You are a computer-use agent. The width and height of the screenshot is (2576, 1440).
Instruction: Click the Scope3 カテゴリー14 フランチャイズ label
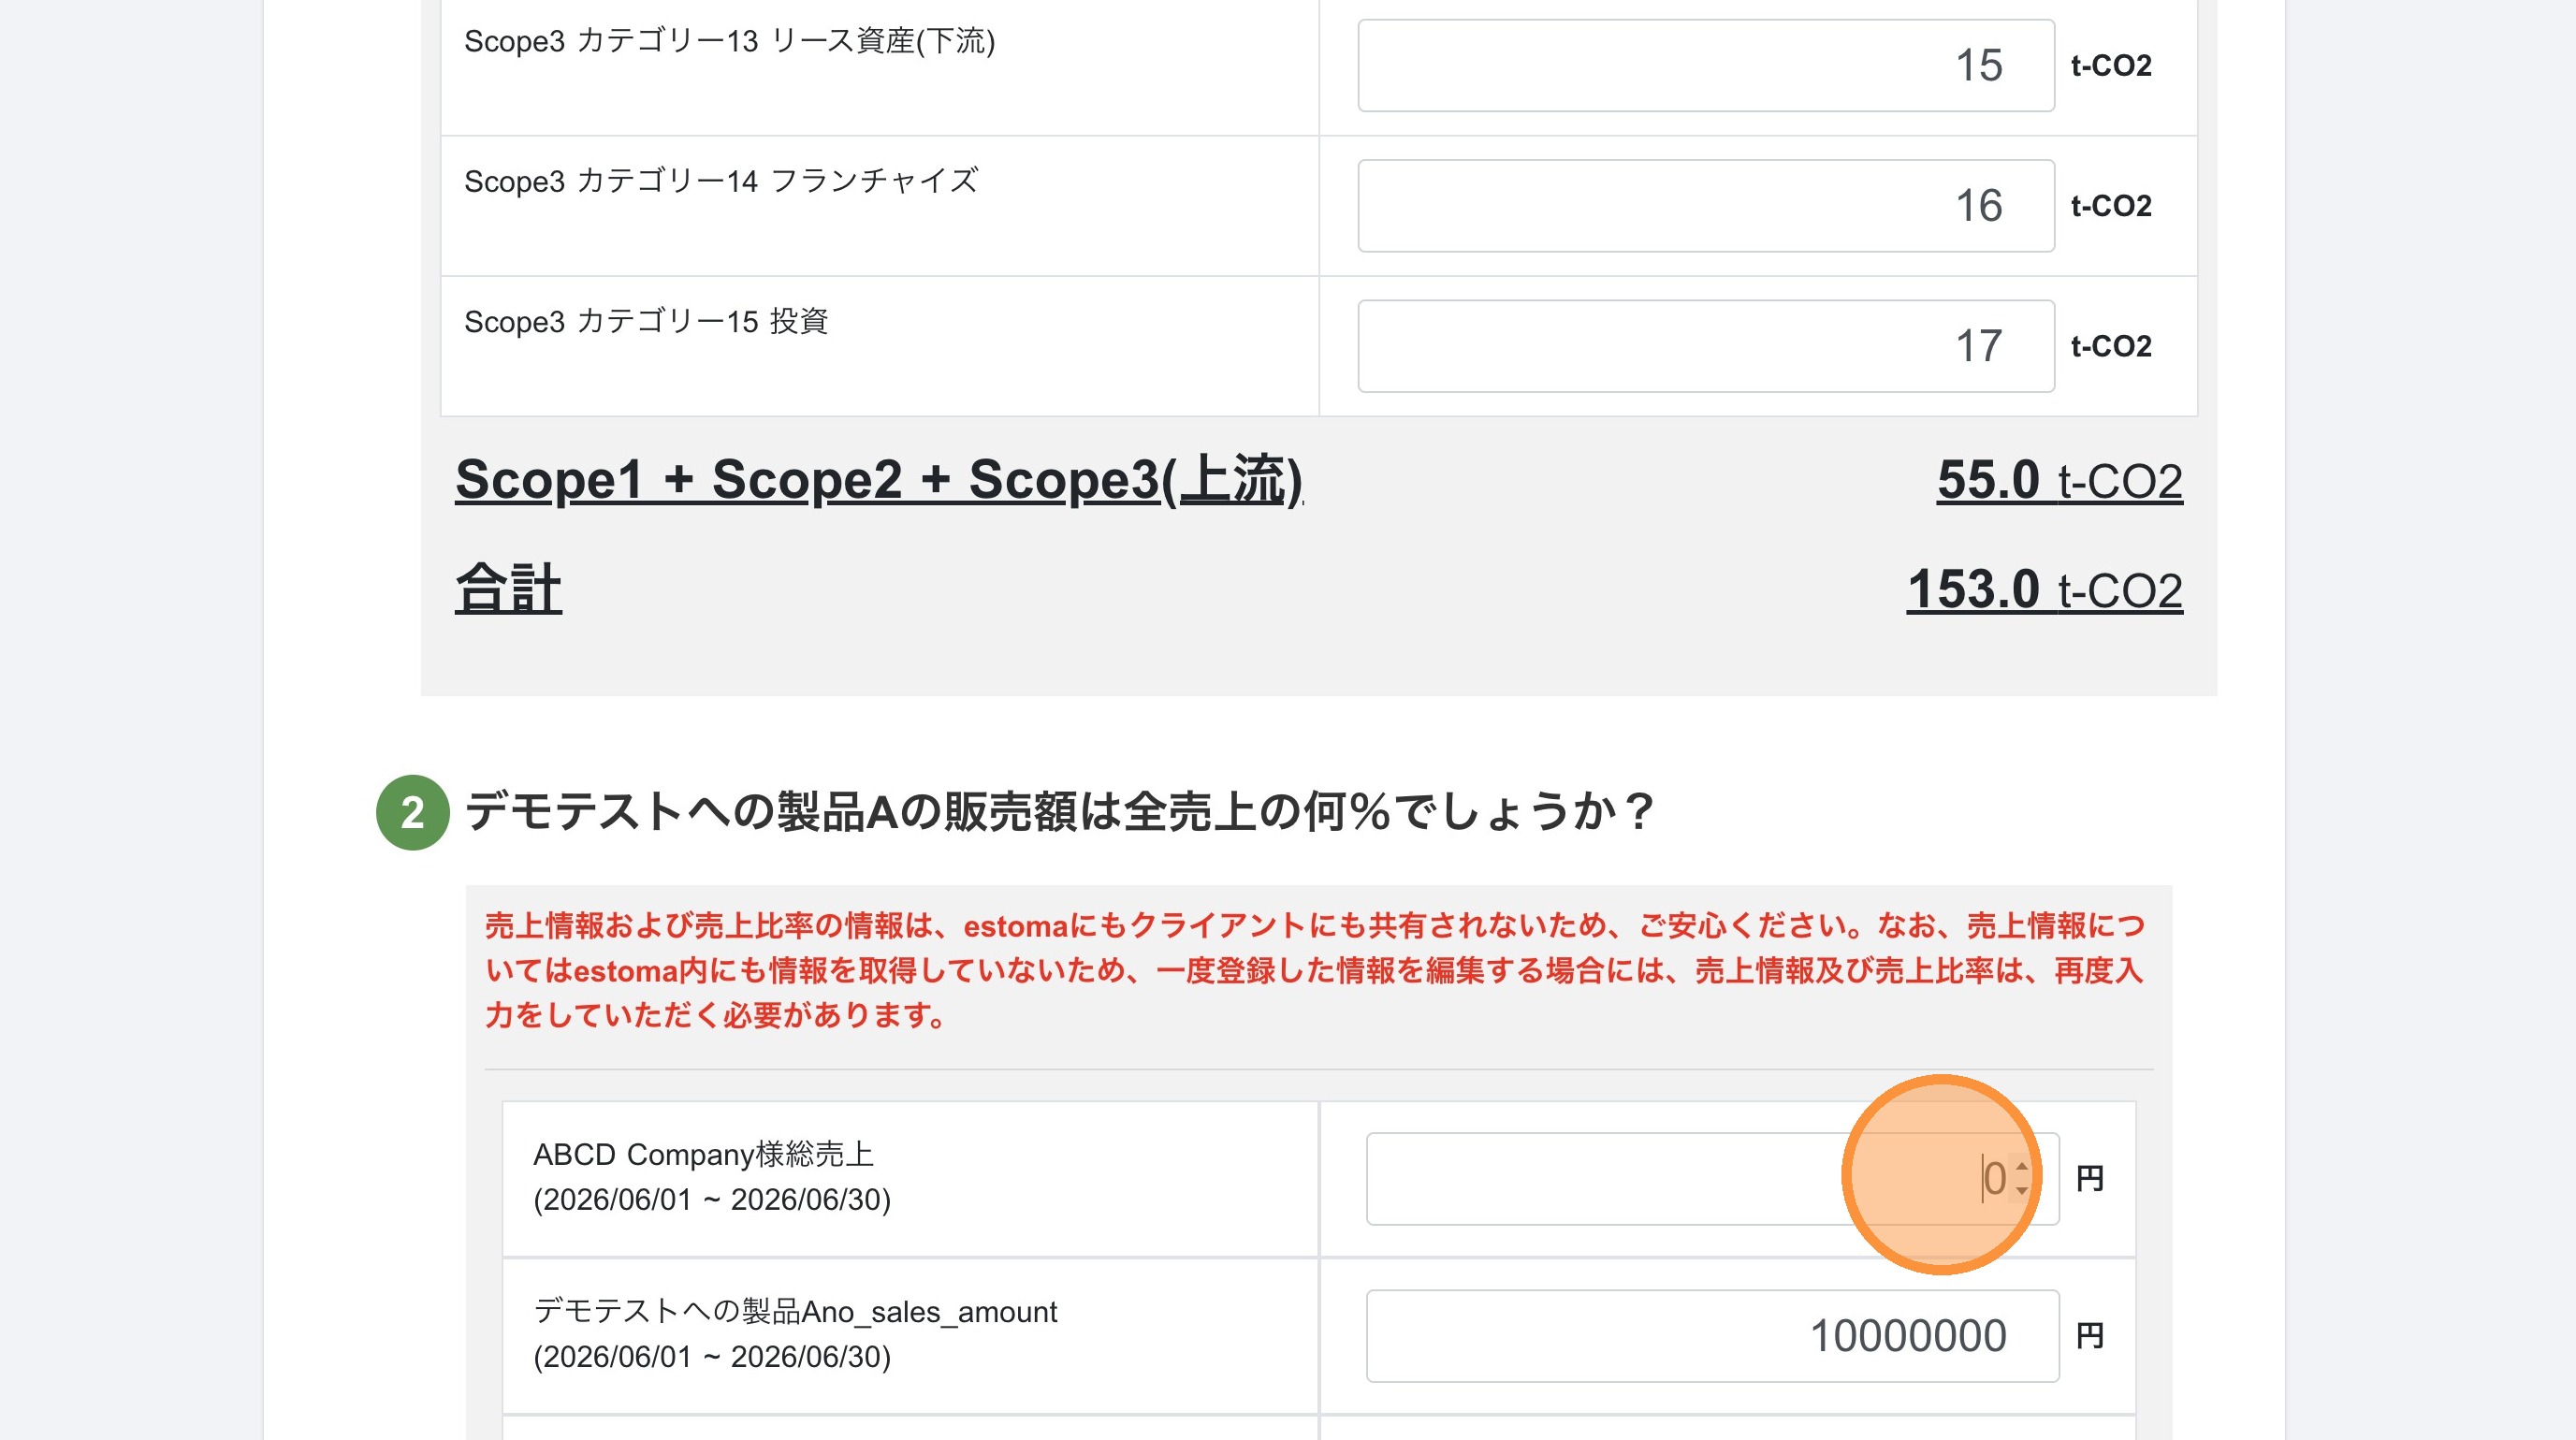721,181
